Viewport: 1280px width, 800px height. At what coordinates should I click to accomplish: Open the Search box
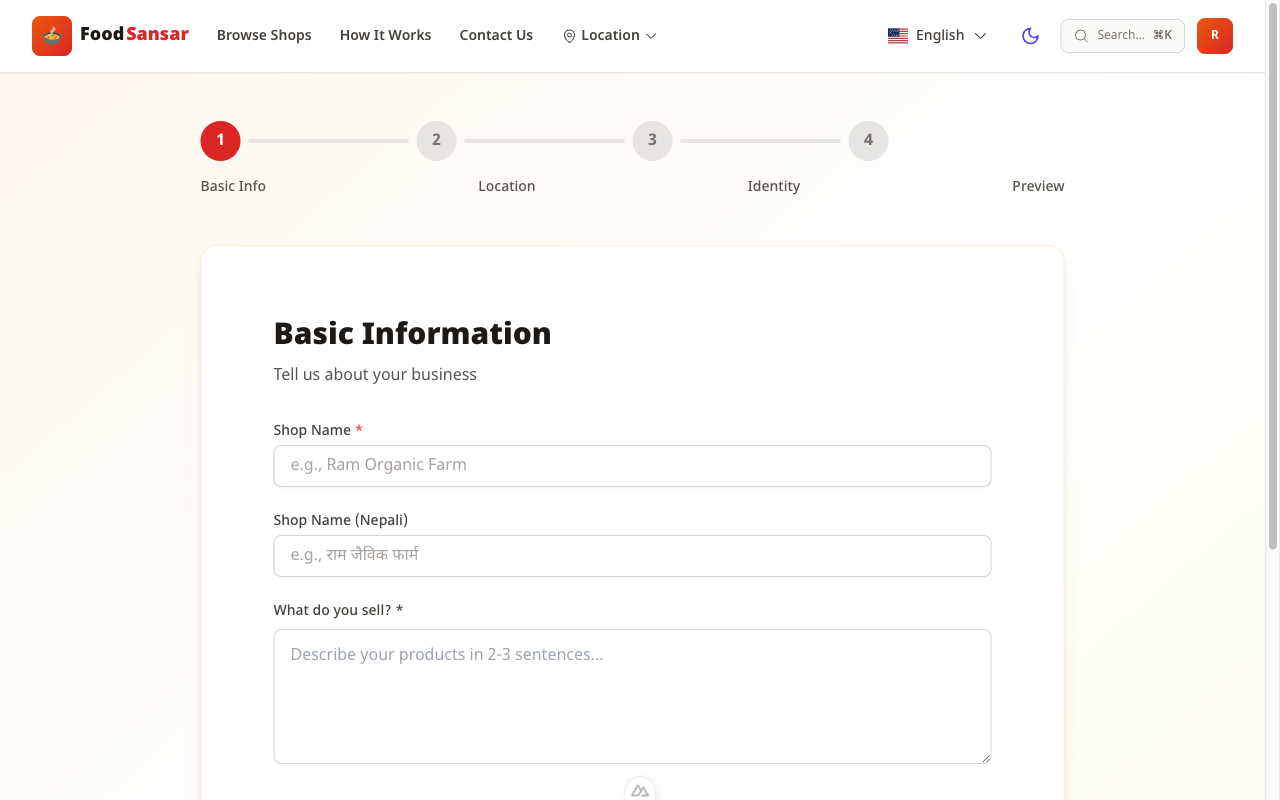pos(1122,36)
